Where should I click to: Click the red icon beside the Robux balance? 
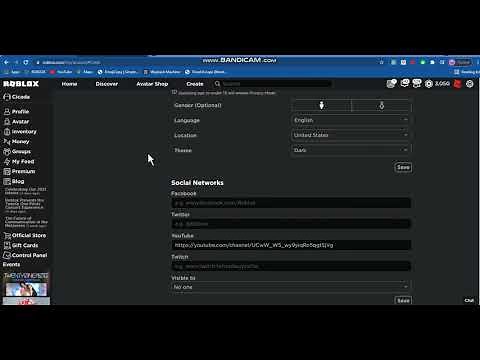point(457,84)
